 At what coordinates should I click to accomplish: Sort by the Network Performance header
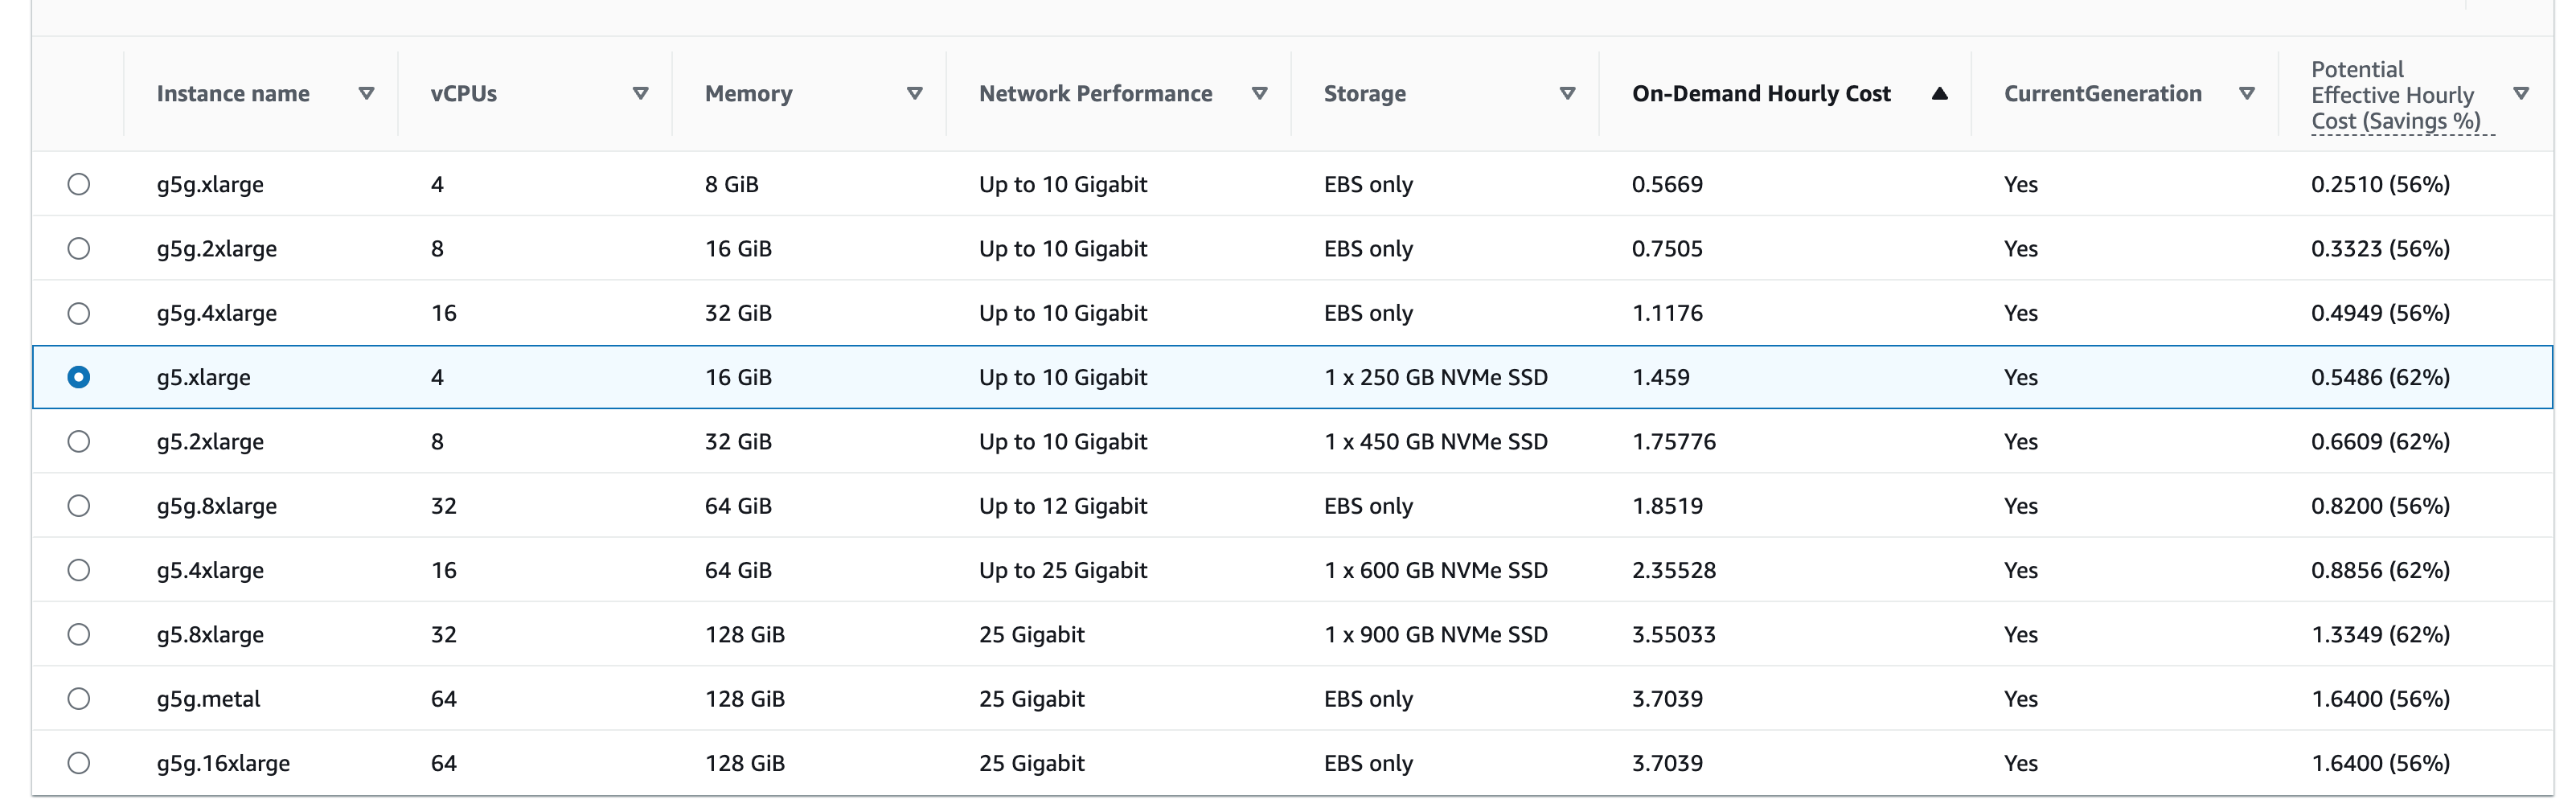tap(1095, 93)
